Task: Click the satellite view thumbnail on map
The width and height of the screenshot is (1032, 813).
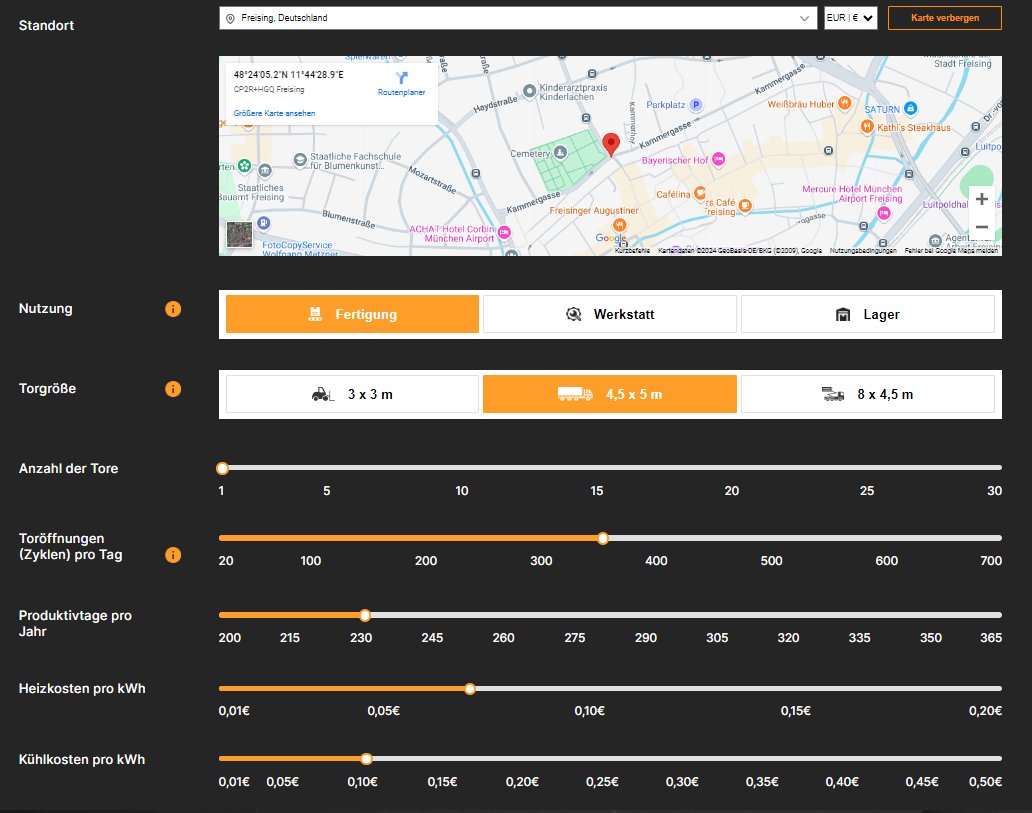Action: [x=240, y=234]
